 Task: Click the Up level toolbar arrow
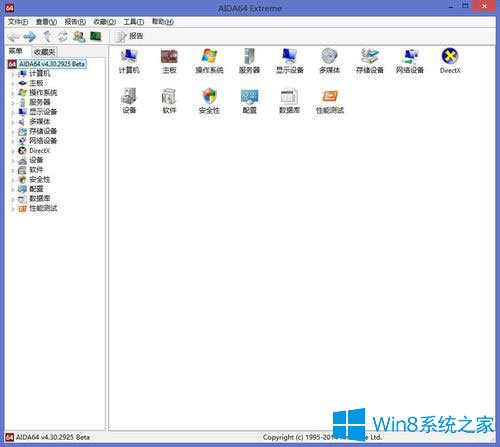point(47,36)
